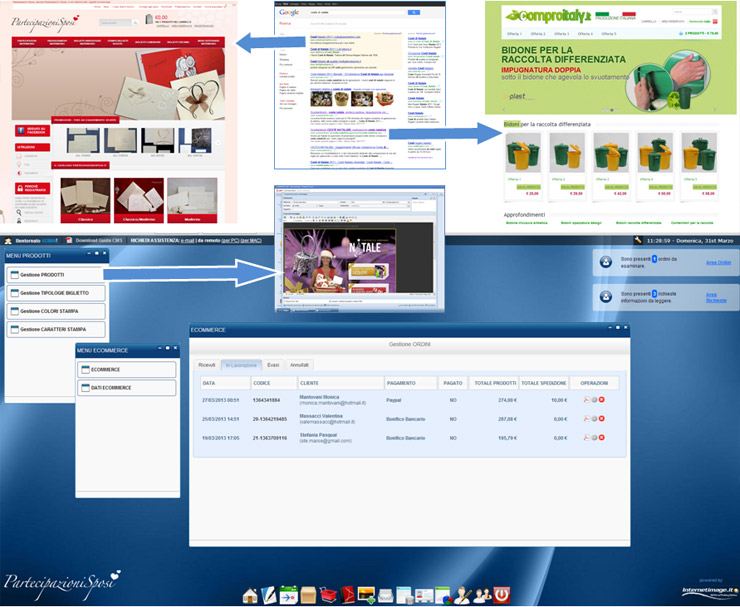Click the Download Guida CMS link

click(99, 241)
